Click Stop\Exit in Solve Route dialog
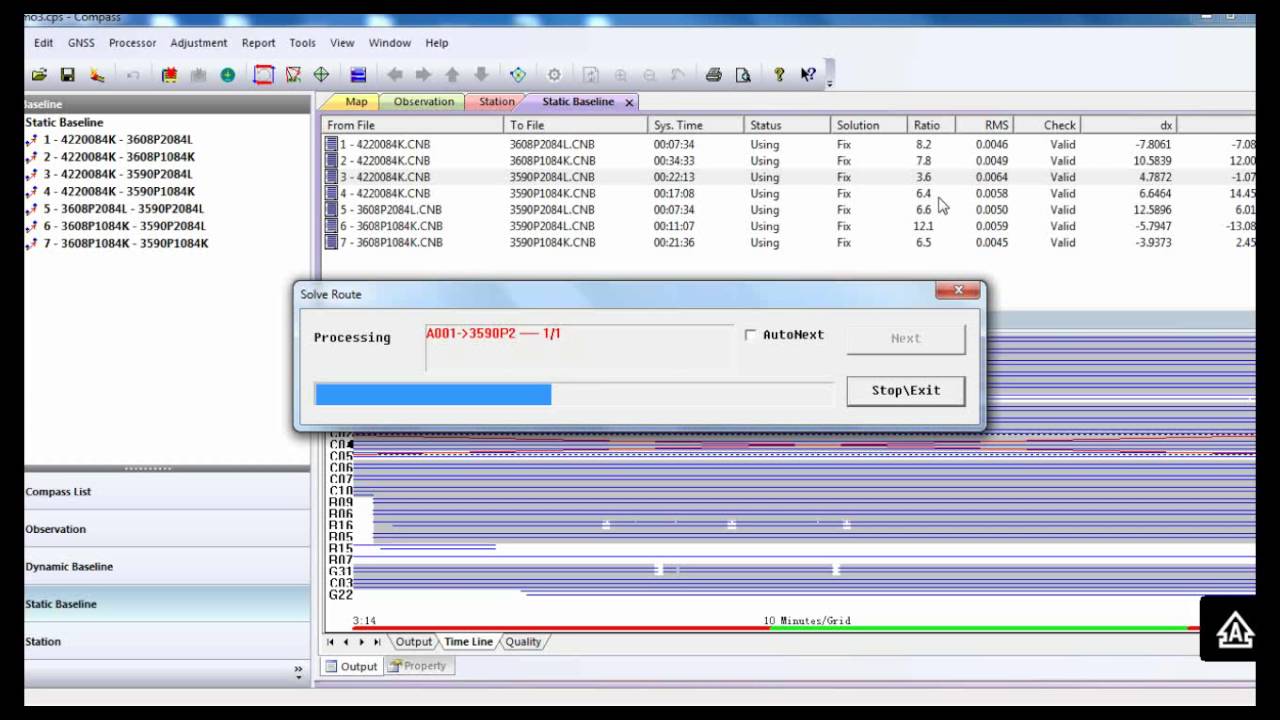Viewport: 1280px width, 720px height. coord(906,390)
